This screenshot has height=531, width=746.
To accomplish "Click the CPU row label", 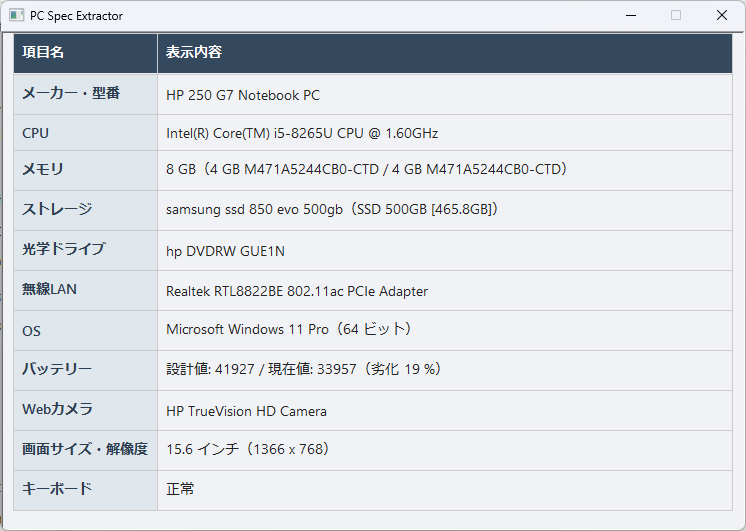I will pyautogui.click(x=36, y=133).
